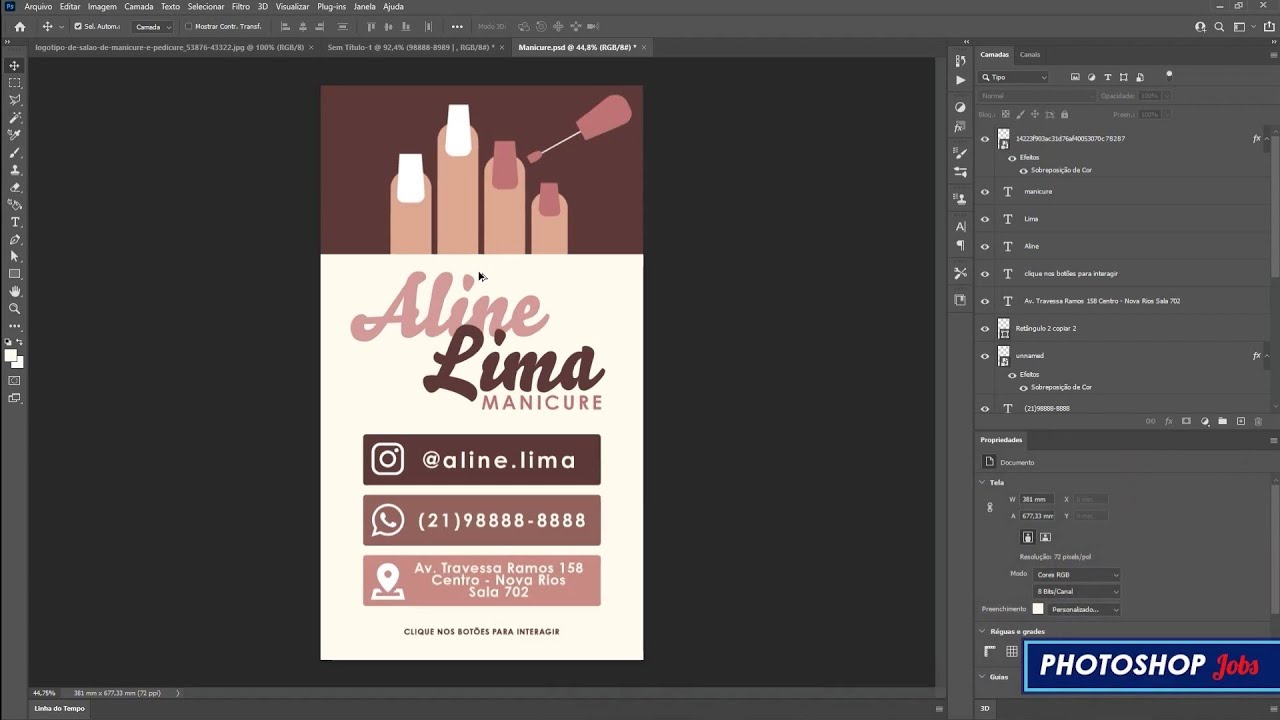Show rulers icon in Réguas e grades
The height and width of the screenshot is (720, 1280).
coord(990,651)
